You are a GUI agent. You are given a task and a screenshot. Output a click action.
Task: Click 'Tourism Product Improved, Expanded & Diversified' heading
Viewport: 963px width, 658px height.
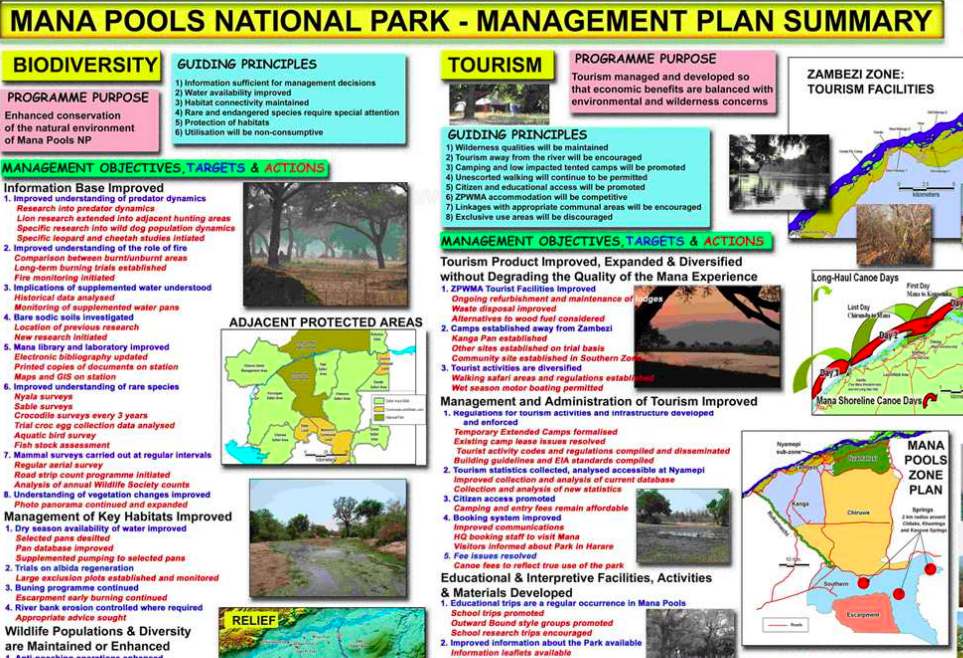[591, 262]
